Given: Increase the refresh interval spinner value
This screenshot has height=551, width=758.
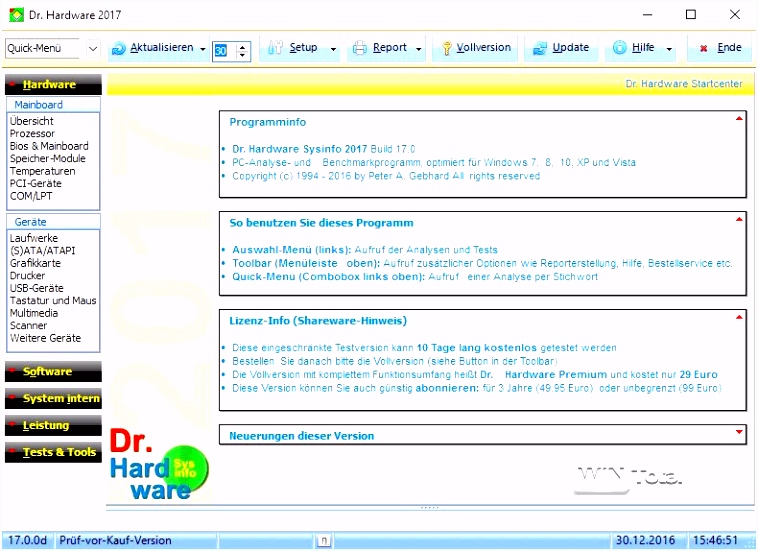Looking at the screenshot, I should click(x=242, y=44).
